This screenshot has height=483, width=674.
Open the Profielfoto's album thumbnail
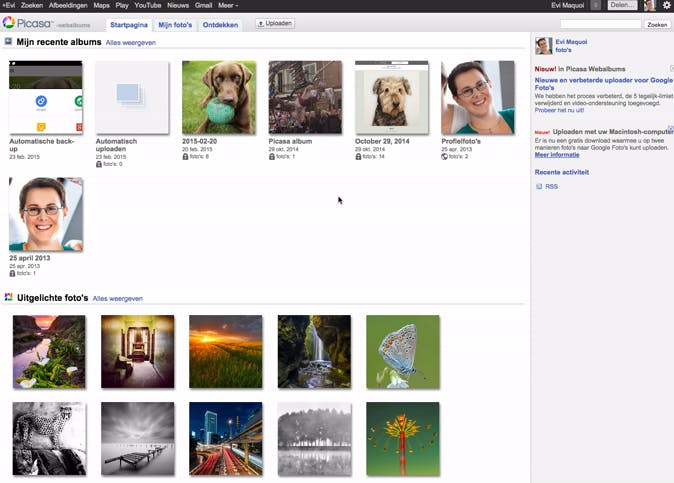point(478,97)
